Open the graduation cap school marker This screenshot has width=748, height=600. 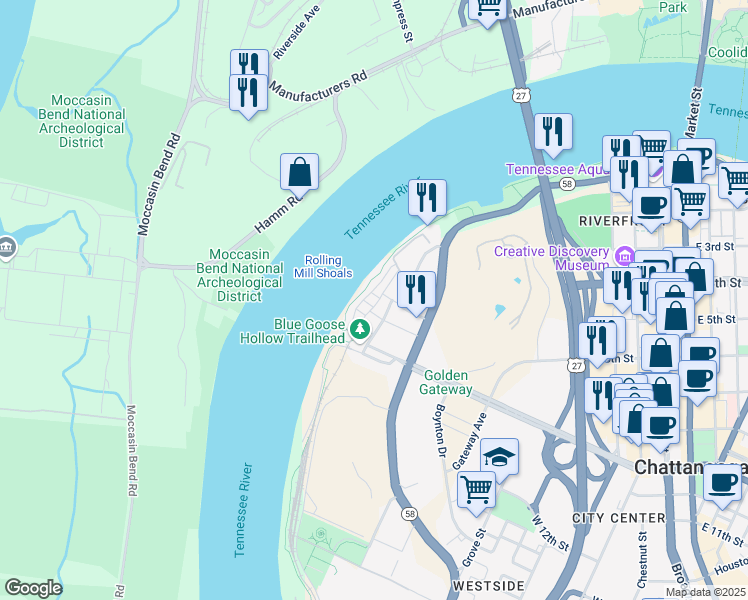click(x=499, y=459)
